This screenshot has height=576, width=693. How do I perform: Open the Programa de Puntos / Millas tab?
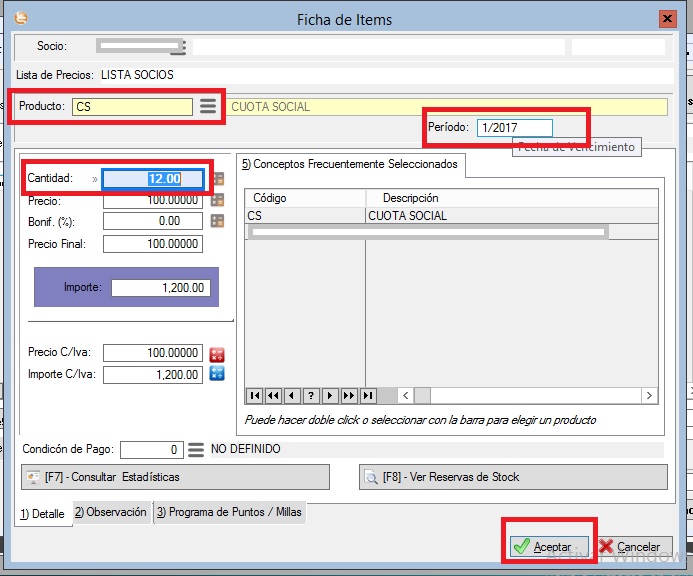[x=229, y=513]
